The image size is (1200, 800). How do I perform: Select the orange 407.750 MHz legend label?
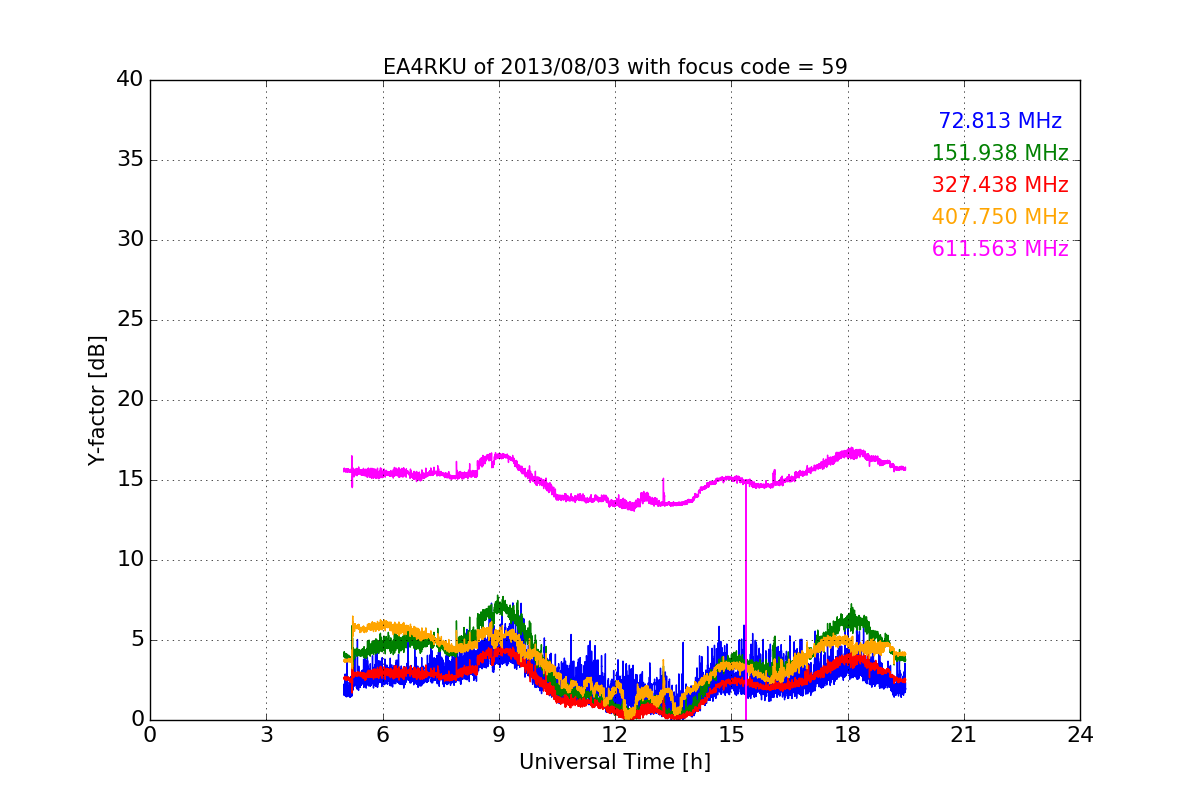(x=1000, y=217)
